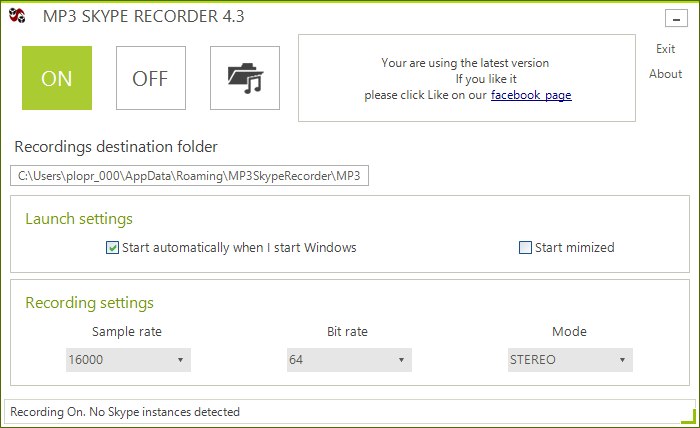Click the recordings destination folder path field
The width and height of the screenshot is (700, 428).
point(189,176)
